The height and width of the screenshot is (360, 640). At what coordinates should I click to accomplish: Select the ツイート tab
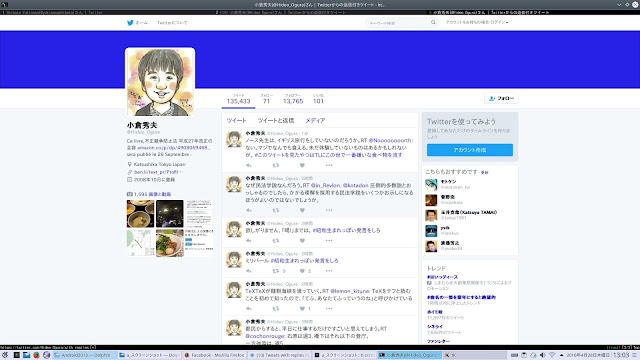(236, 120)
